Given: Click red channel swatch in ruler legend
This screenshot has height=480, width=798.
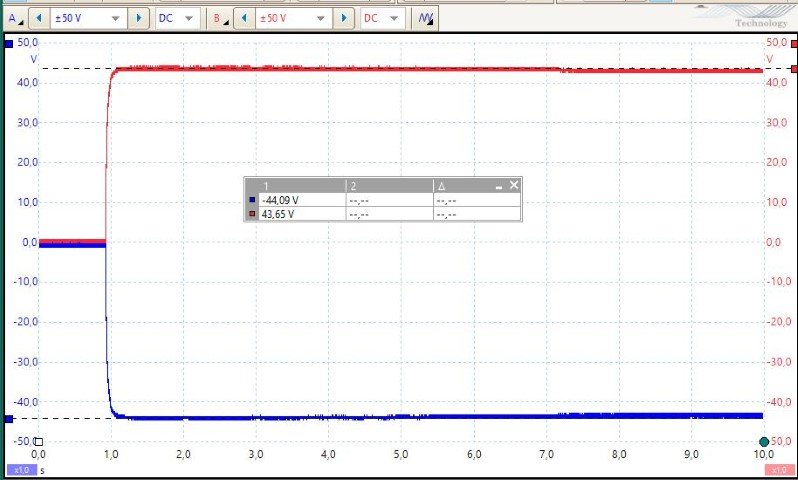Looking at the screenshot, I should 252,214.
